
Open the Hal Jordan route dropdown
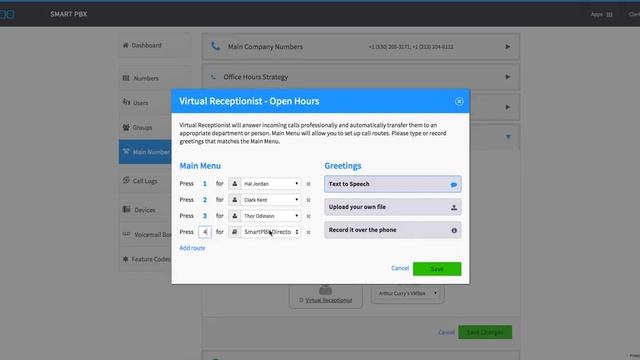[x=271, y=184]
